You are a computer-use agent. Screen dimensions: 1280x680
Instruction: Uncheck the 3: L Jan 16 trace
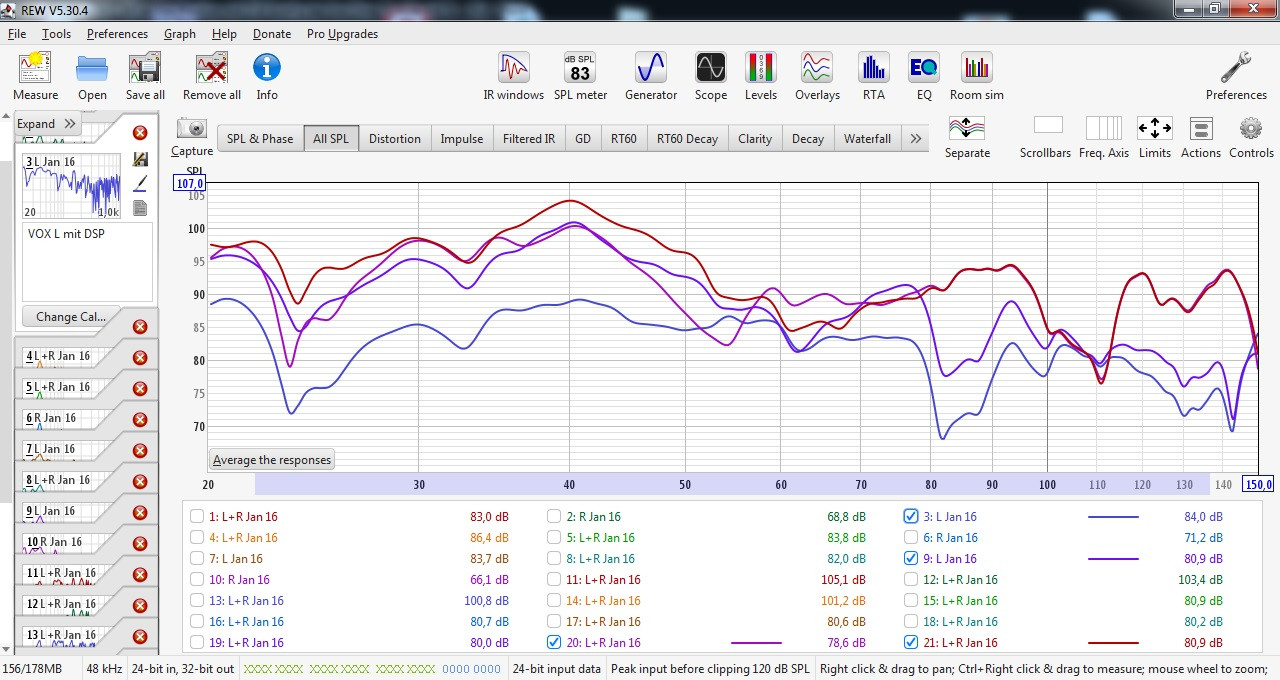tap(910, 517)
